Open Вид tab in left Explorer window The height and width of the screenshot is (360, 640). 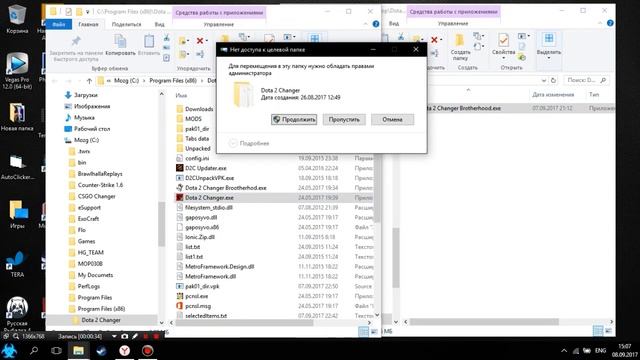tap(160, 24)
